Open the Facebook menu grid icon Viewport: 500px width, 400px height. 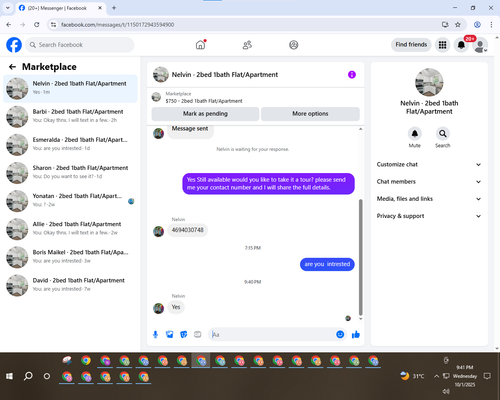[442, 45]
